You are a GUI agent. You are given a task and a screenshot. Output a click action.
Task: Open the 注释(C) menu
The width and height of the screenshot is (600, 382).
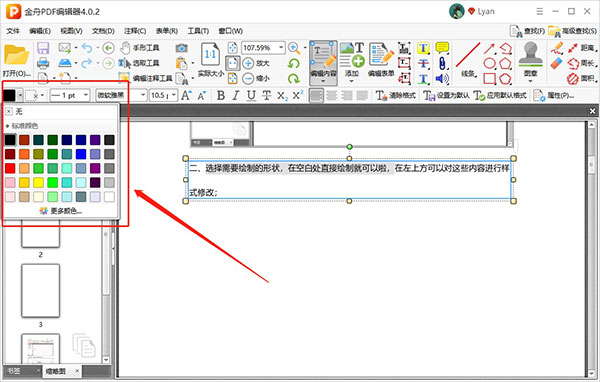pos(135,31)
